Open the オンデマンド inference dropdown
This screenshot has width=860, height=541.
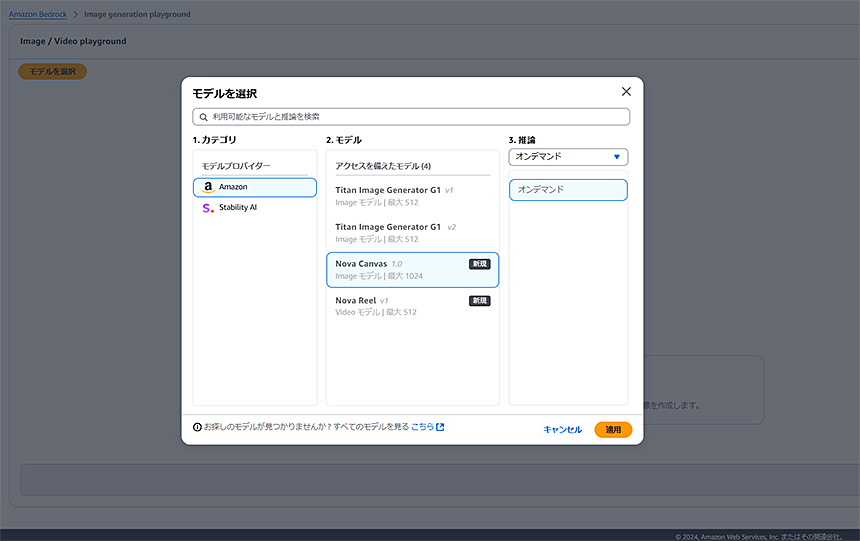tap(568, 157)
